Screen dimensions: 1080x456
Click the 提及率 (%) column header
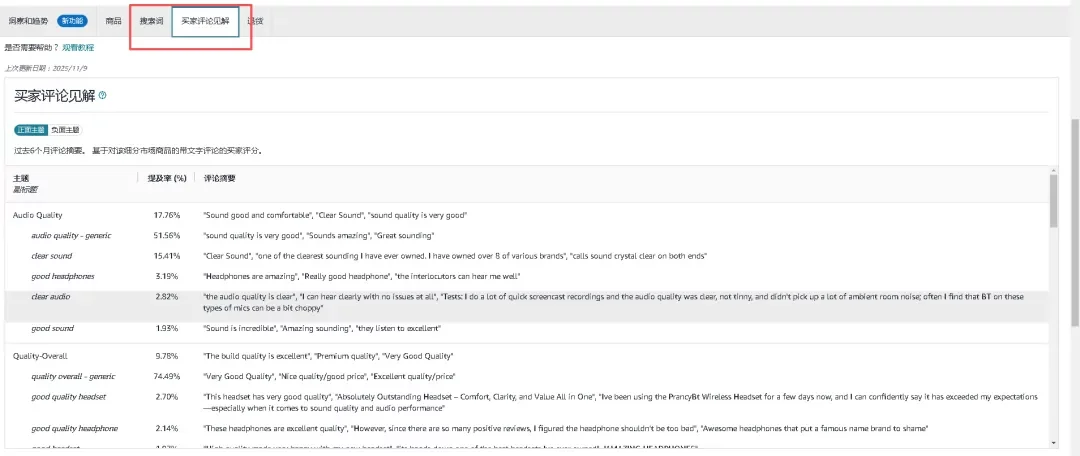pos(167,178)
